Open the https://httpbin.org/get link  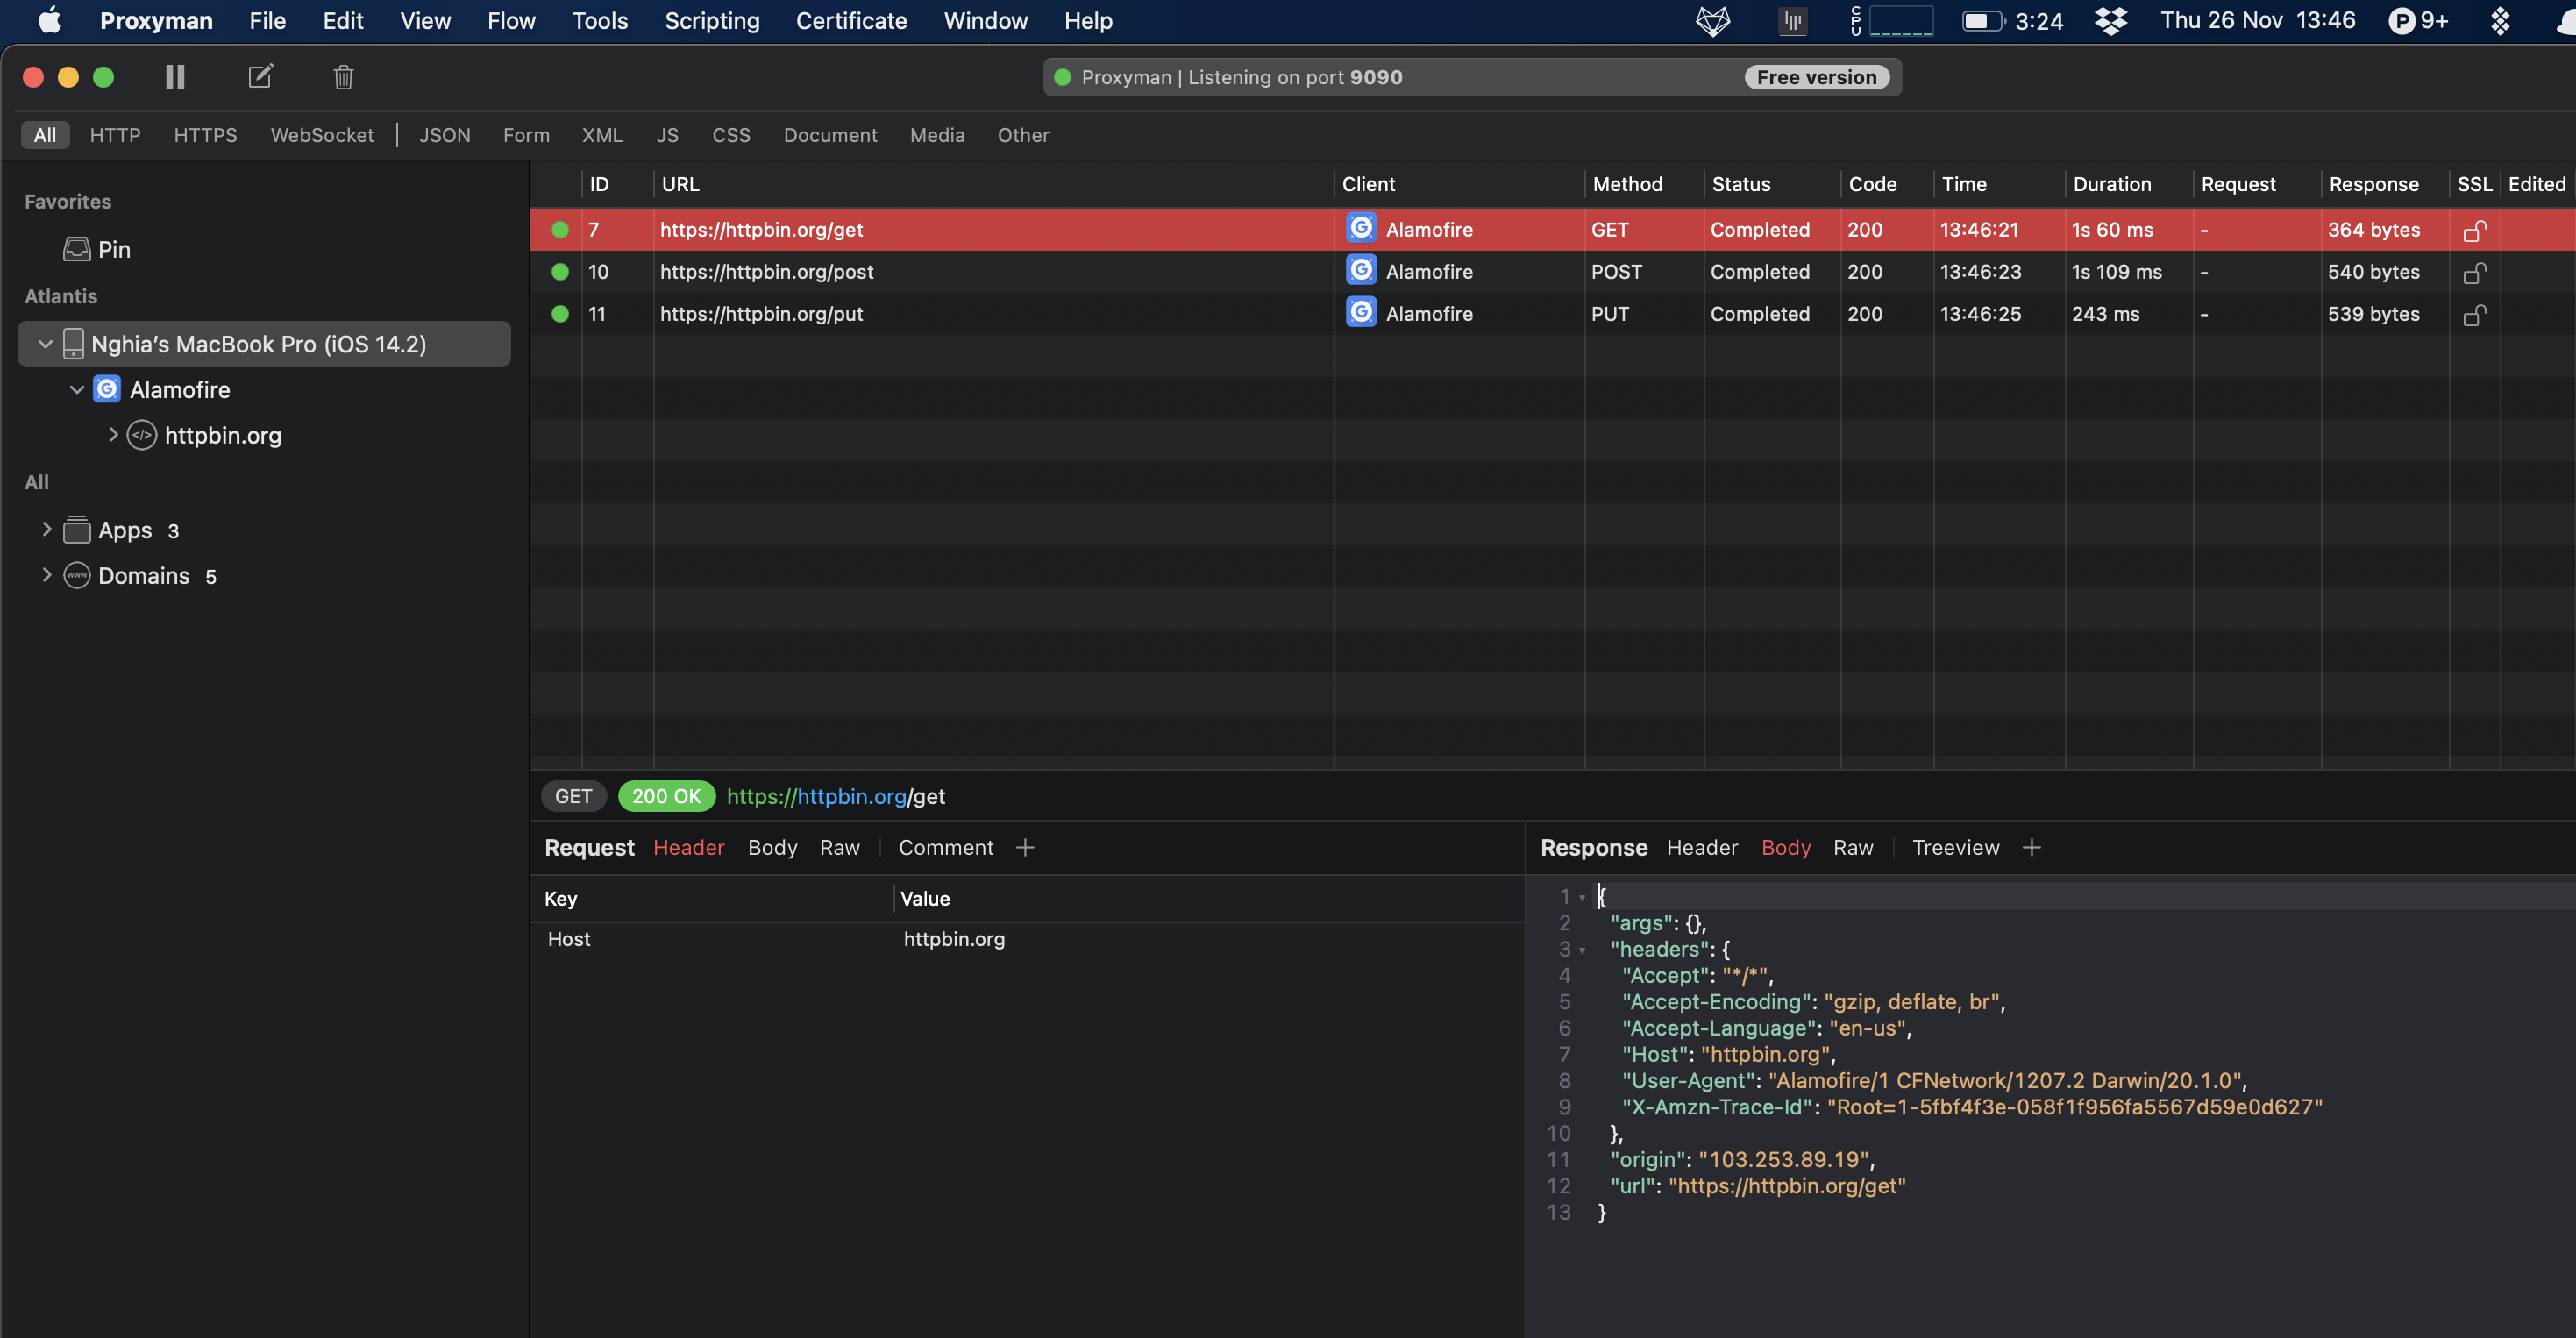click(836, 796)
